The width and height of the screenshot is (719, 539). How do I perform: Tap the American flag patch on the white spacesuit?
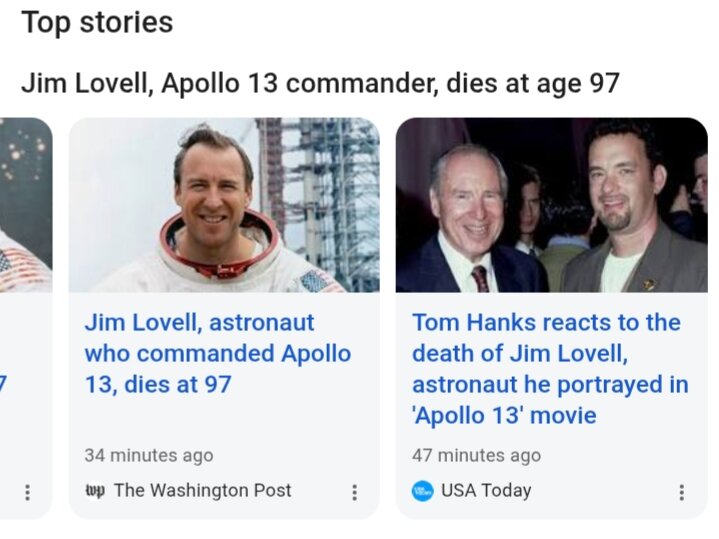tap(316, 281)
